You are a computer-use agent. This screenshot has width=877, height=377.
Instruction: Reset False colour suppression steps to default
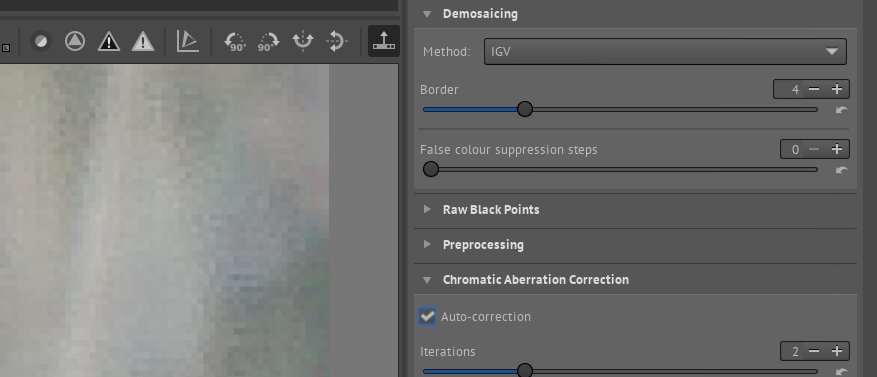coord(841,170)
